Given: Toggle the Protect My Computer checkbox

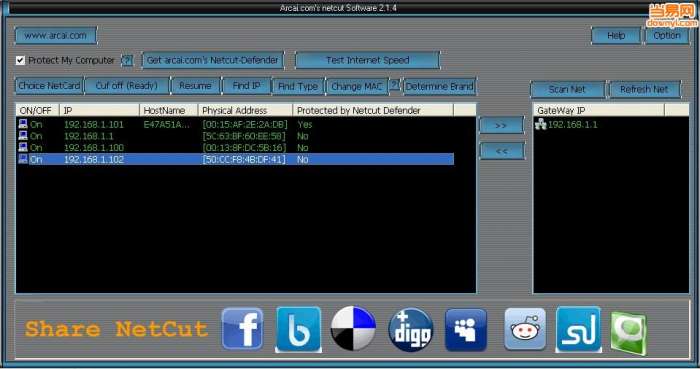Looking at the screenshot, I should 20,60.
